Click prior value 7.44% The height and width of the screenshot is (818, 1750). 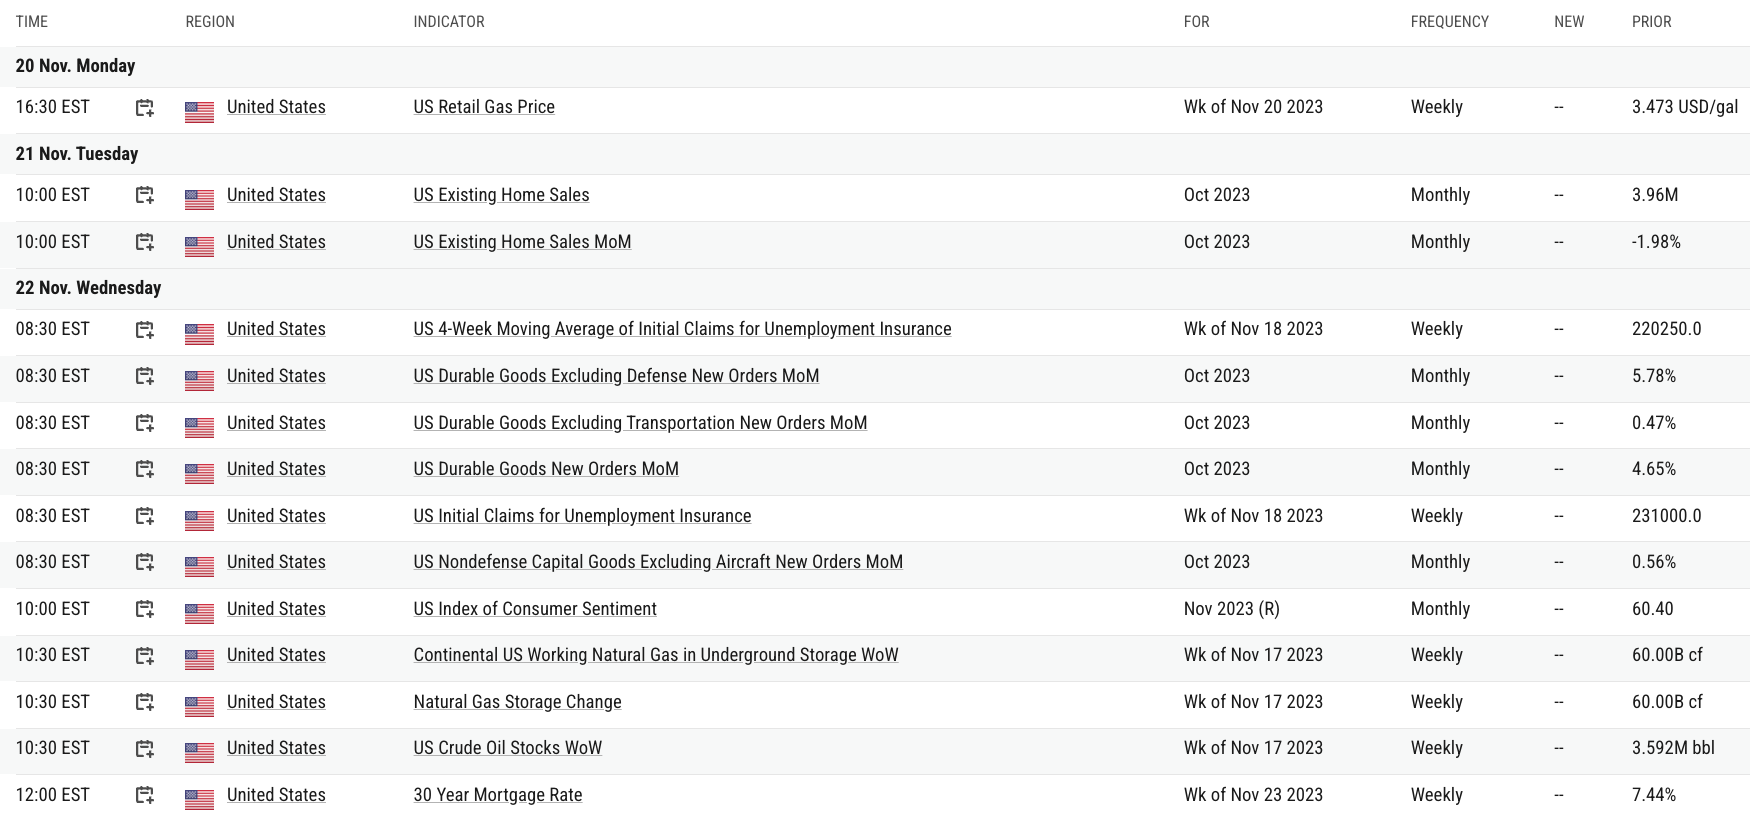[1654, 795]
